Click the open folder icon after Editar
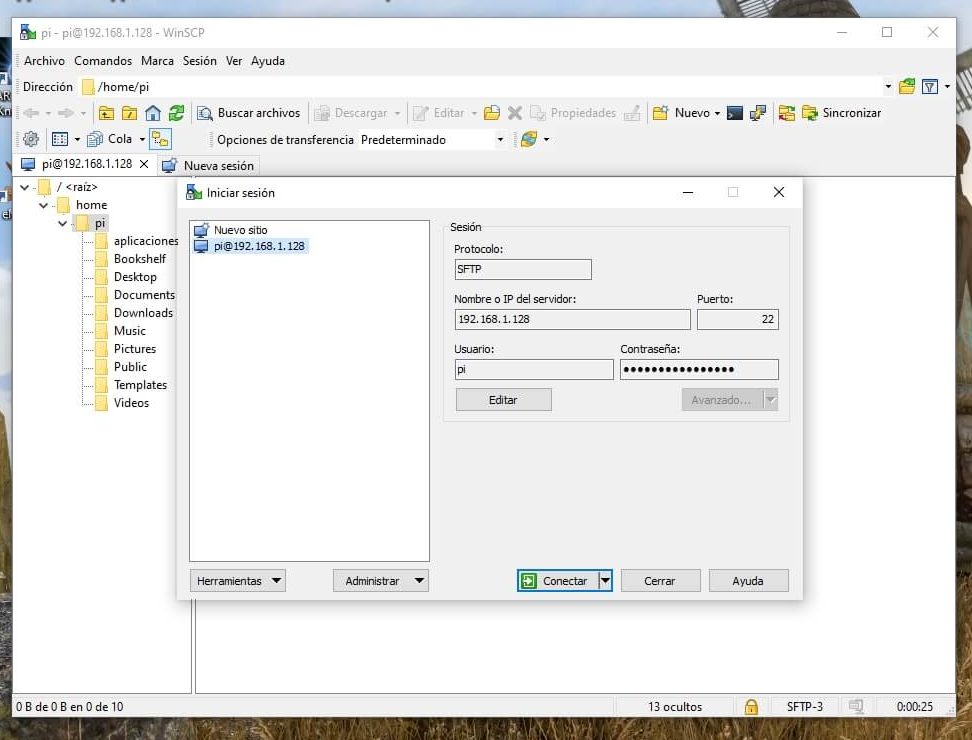 [x=492, y=113]
